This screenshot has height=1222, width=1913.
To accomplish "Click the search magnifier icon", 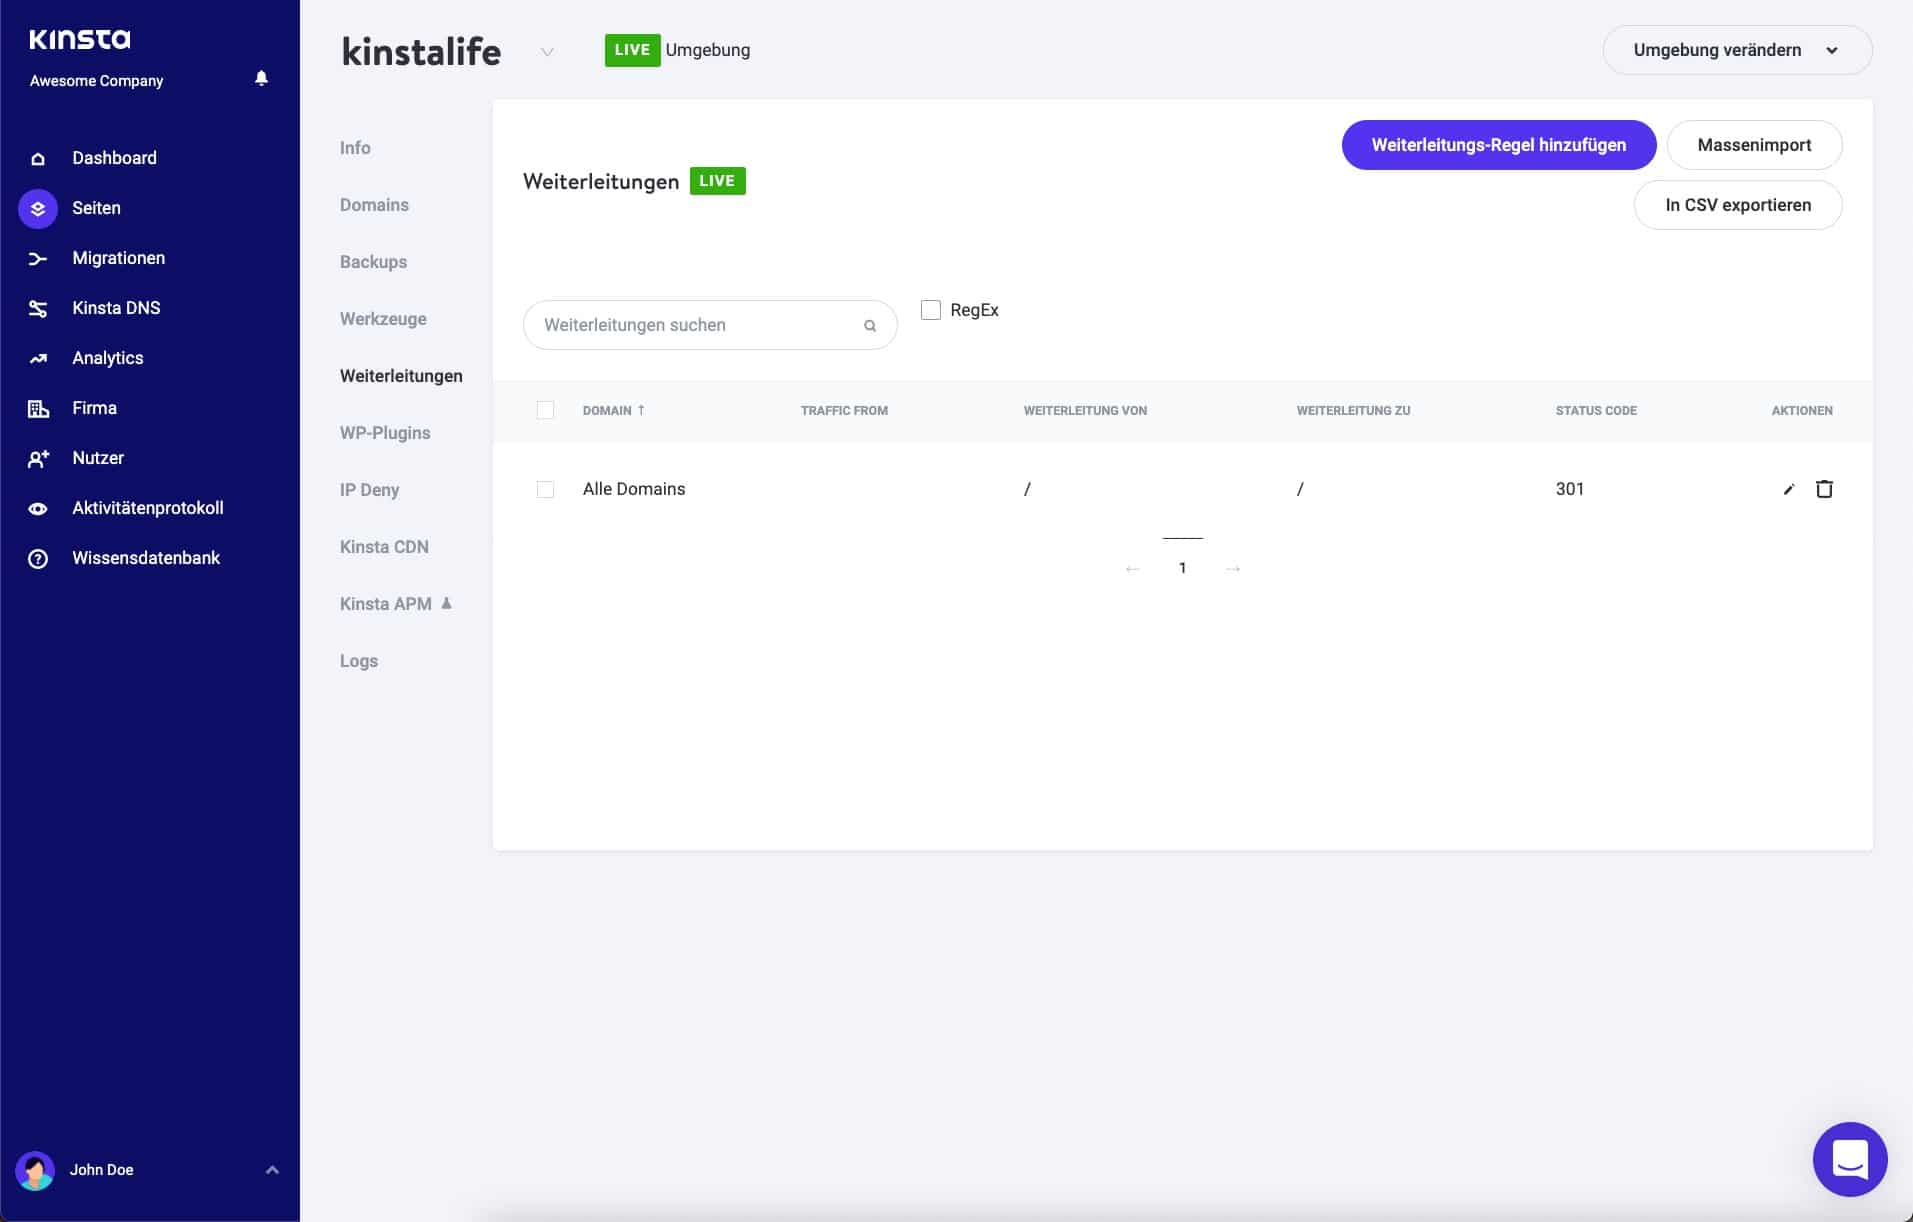I will [869, 326].
